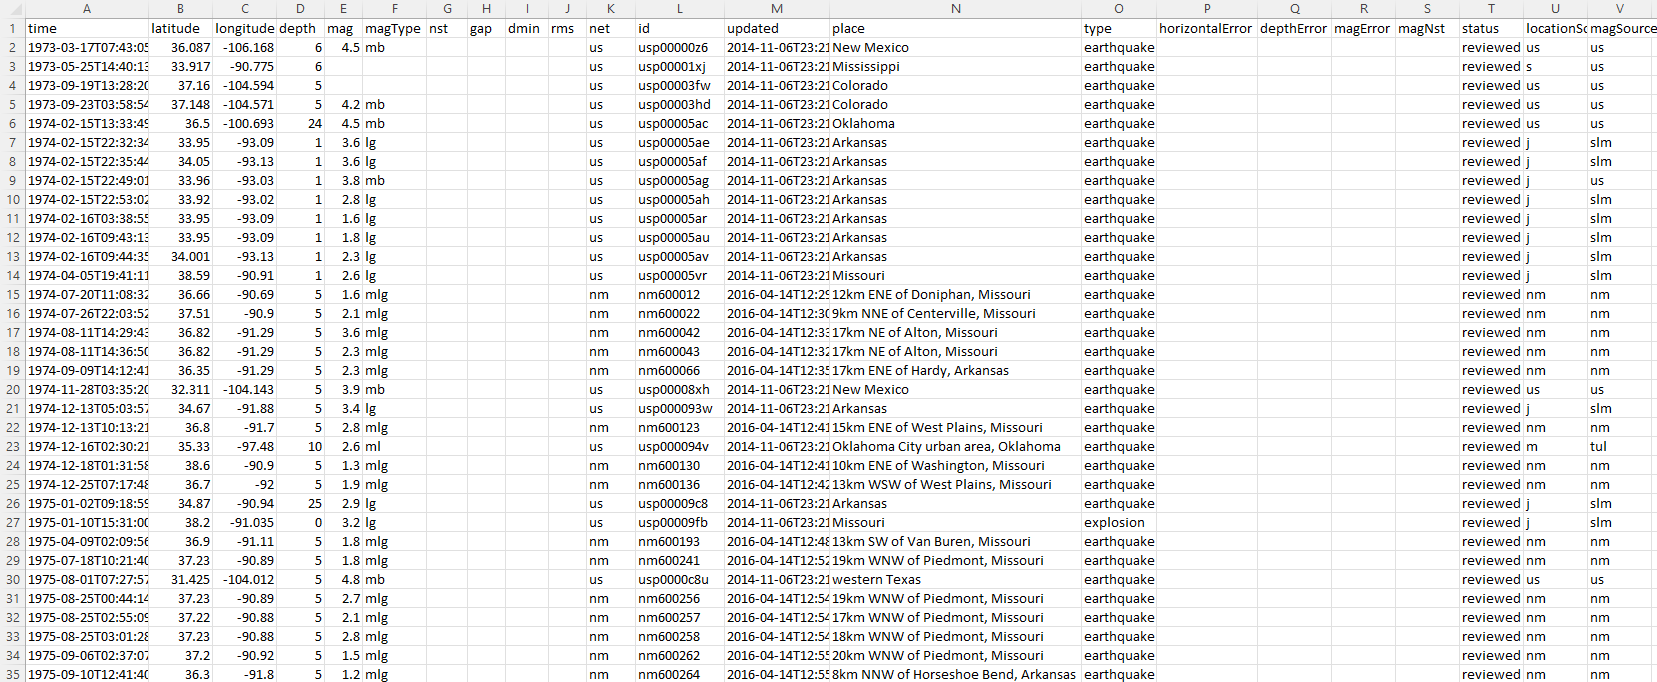Viewport: 1657px width, 682px height.
Task: Click the 'western Texas' place cell
Action: (955, 580)
